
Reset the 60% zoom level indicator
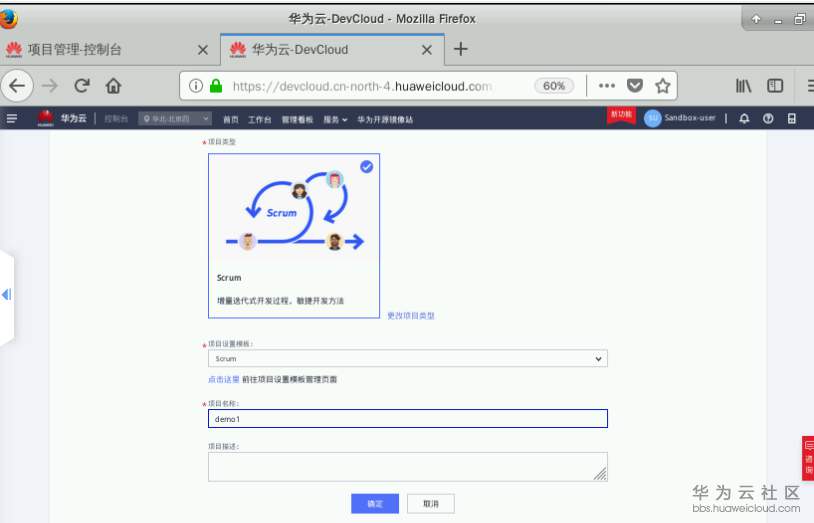(554, 86)
